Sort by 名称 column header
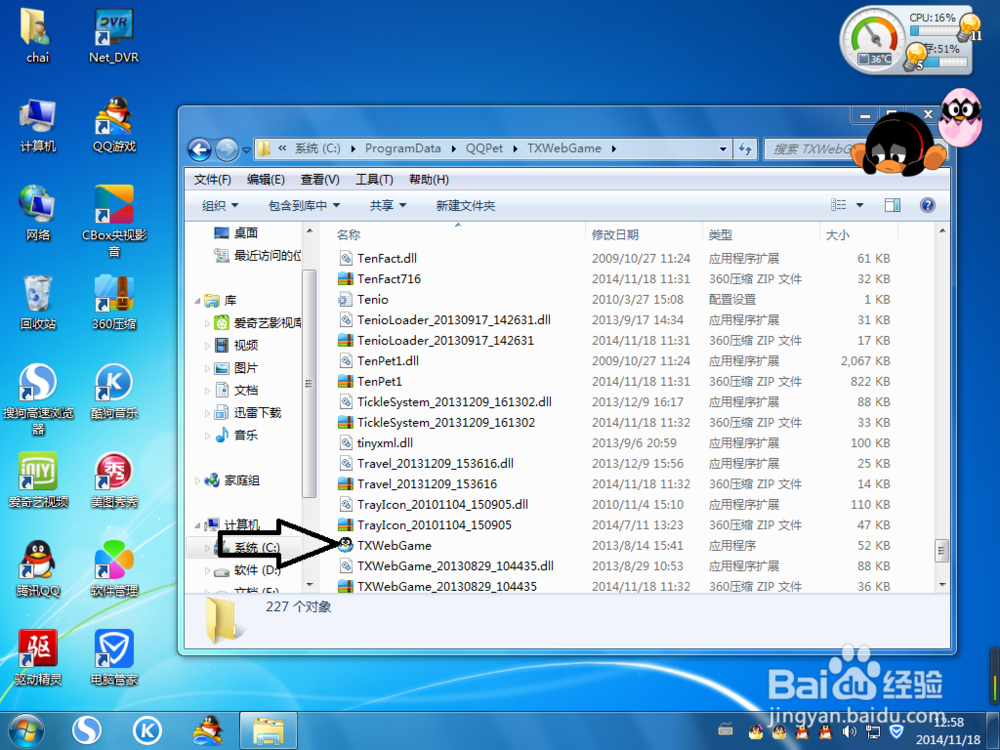The image size is (1000, 750). click(x=349, y=235)
